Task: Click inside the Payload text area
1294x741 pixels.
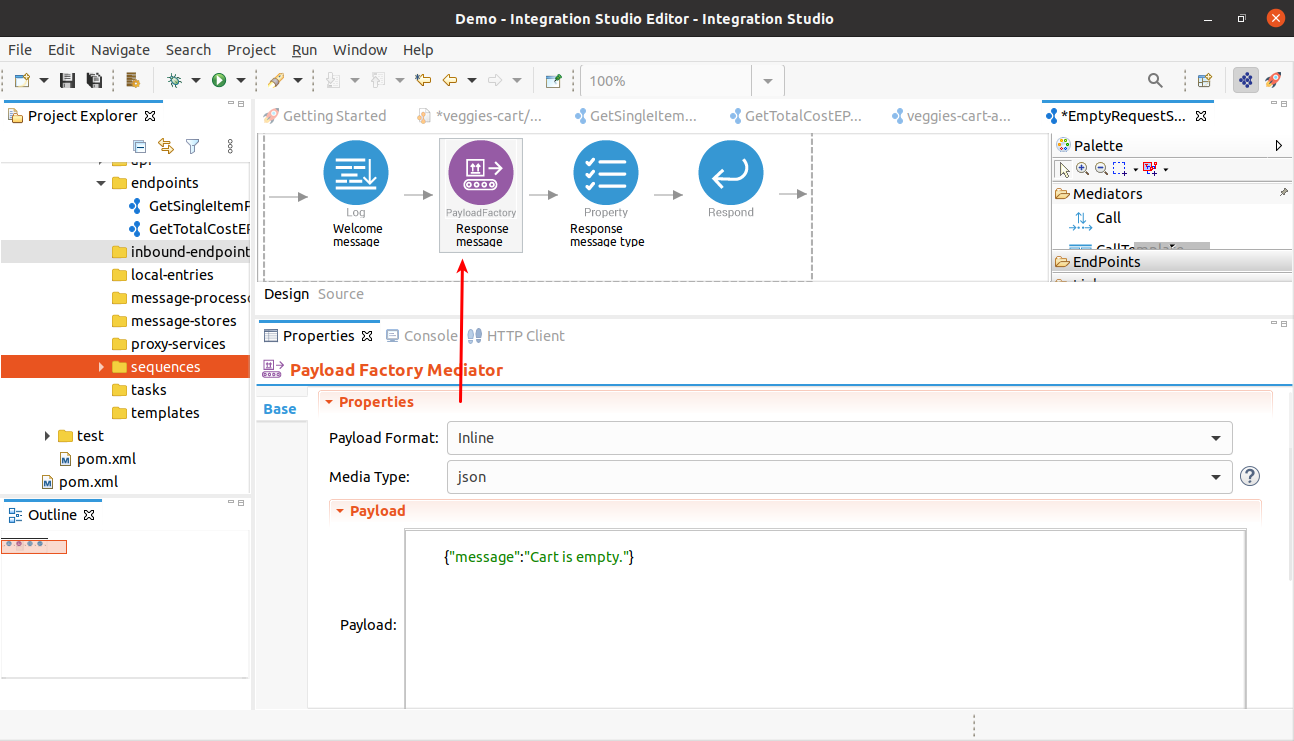Action: 826,620
